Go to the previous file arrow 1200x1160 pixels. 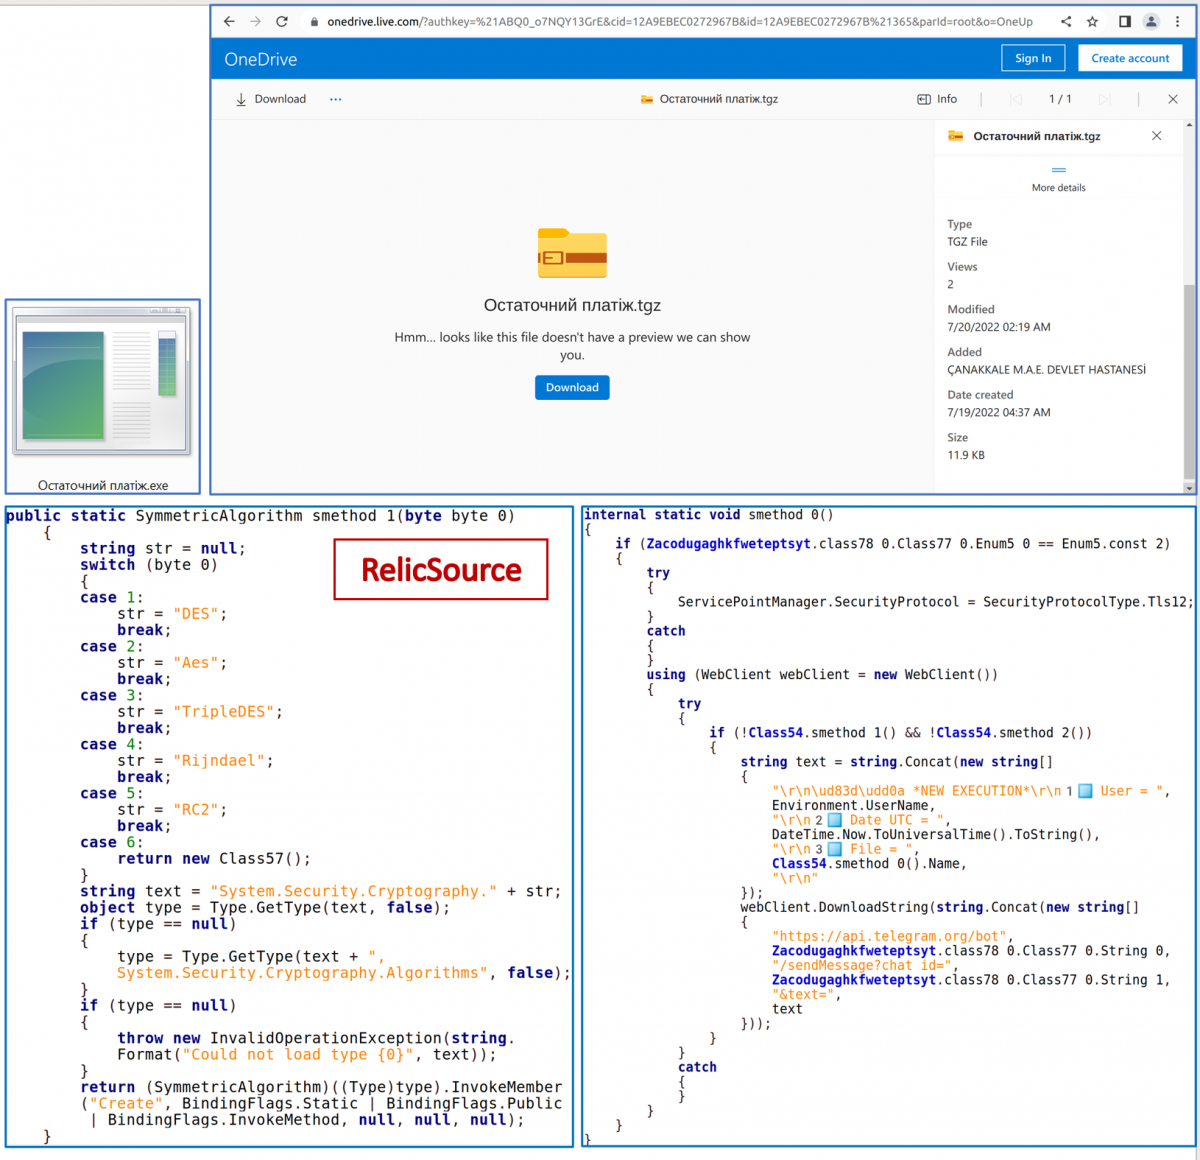1016,99
